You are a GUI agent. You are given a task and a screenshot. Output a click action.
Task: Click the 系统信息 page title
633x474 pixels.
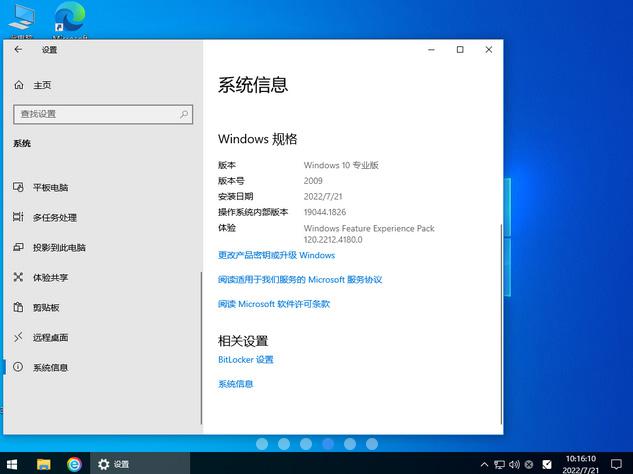(x=253, y=85)
